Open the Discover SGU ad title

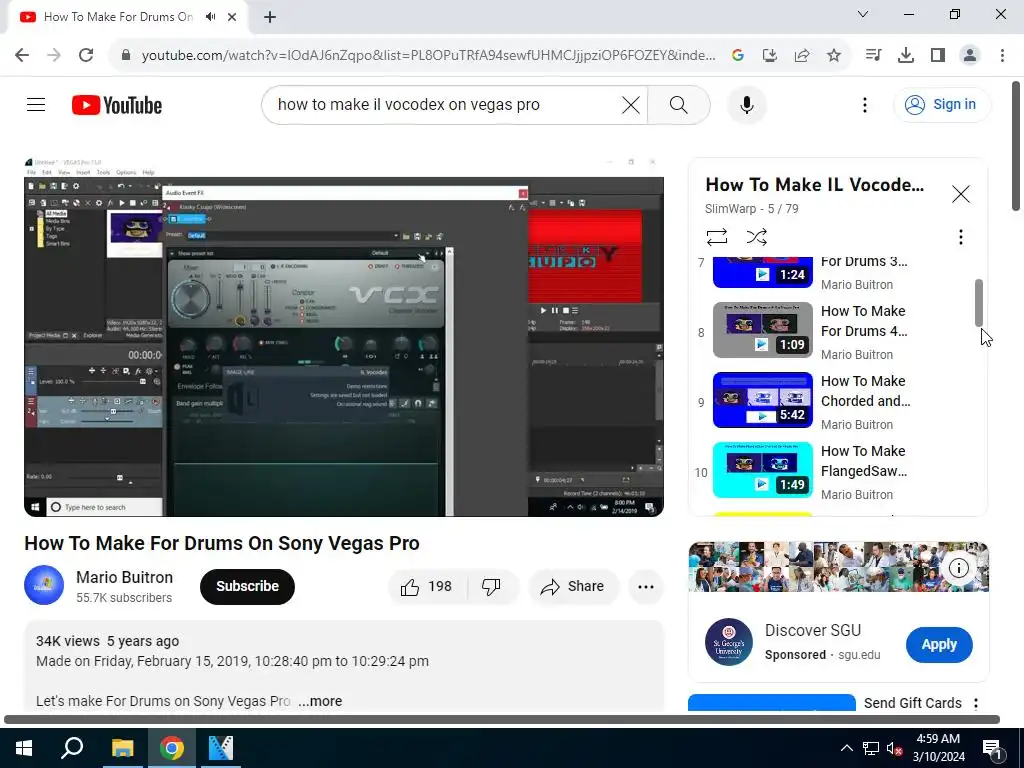(813, 630)
